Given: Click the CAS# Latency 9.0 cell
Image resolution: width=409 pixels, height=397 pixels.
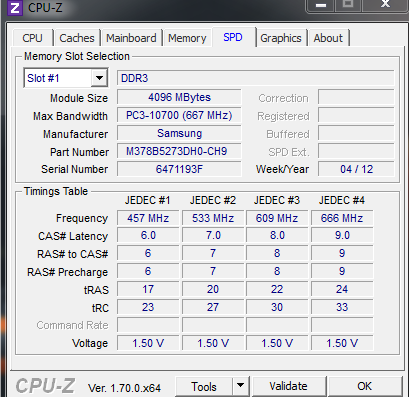Looking at the screenshot, I should coord(342,236).
